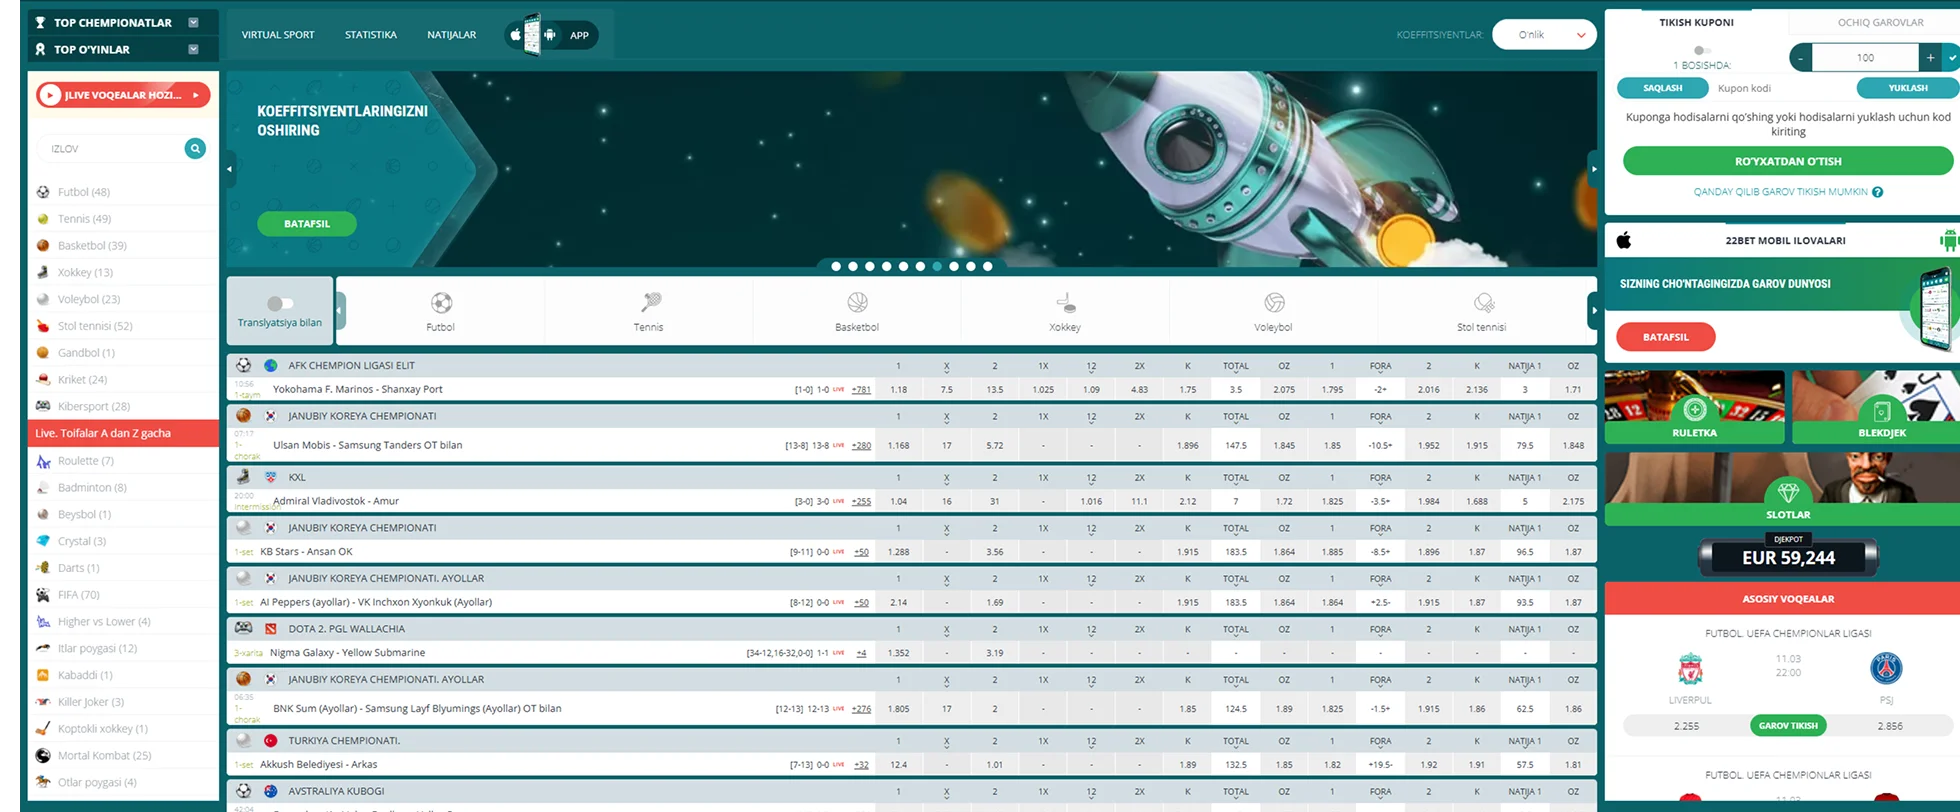Decrease bet amount with minus button
The height and width of the screenshot is (812, 1960).
click(x=1801, y=58)
